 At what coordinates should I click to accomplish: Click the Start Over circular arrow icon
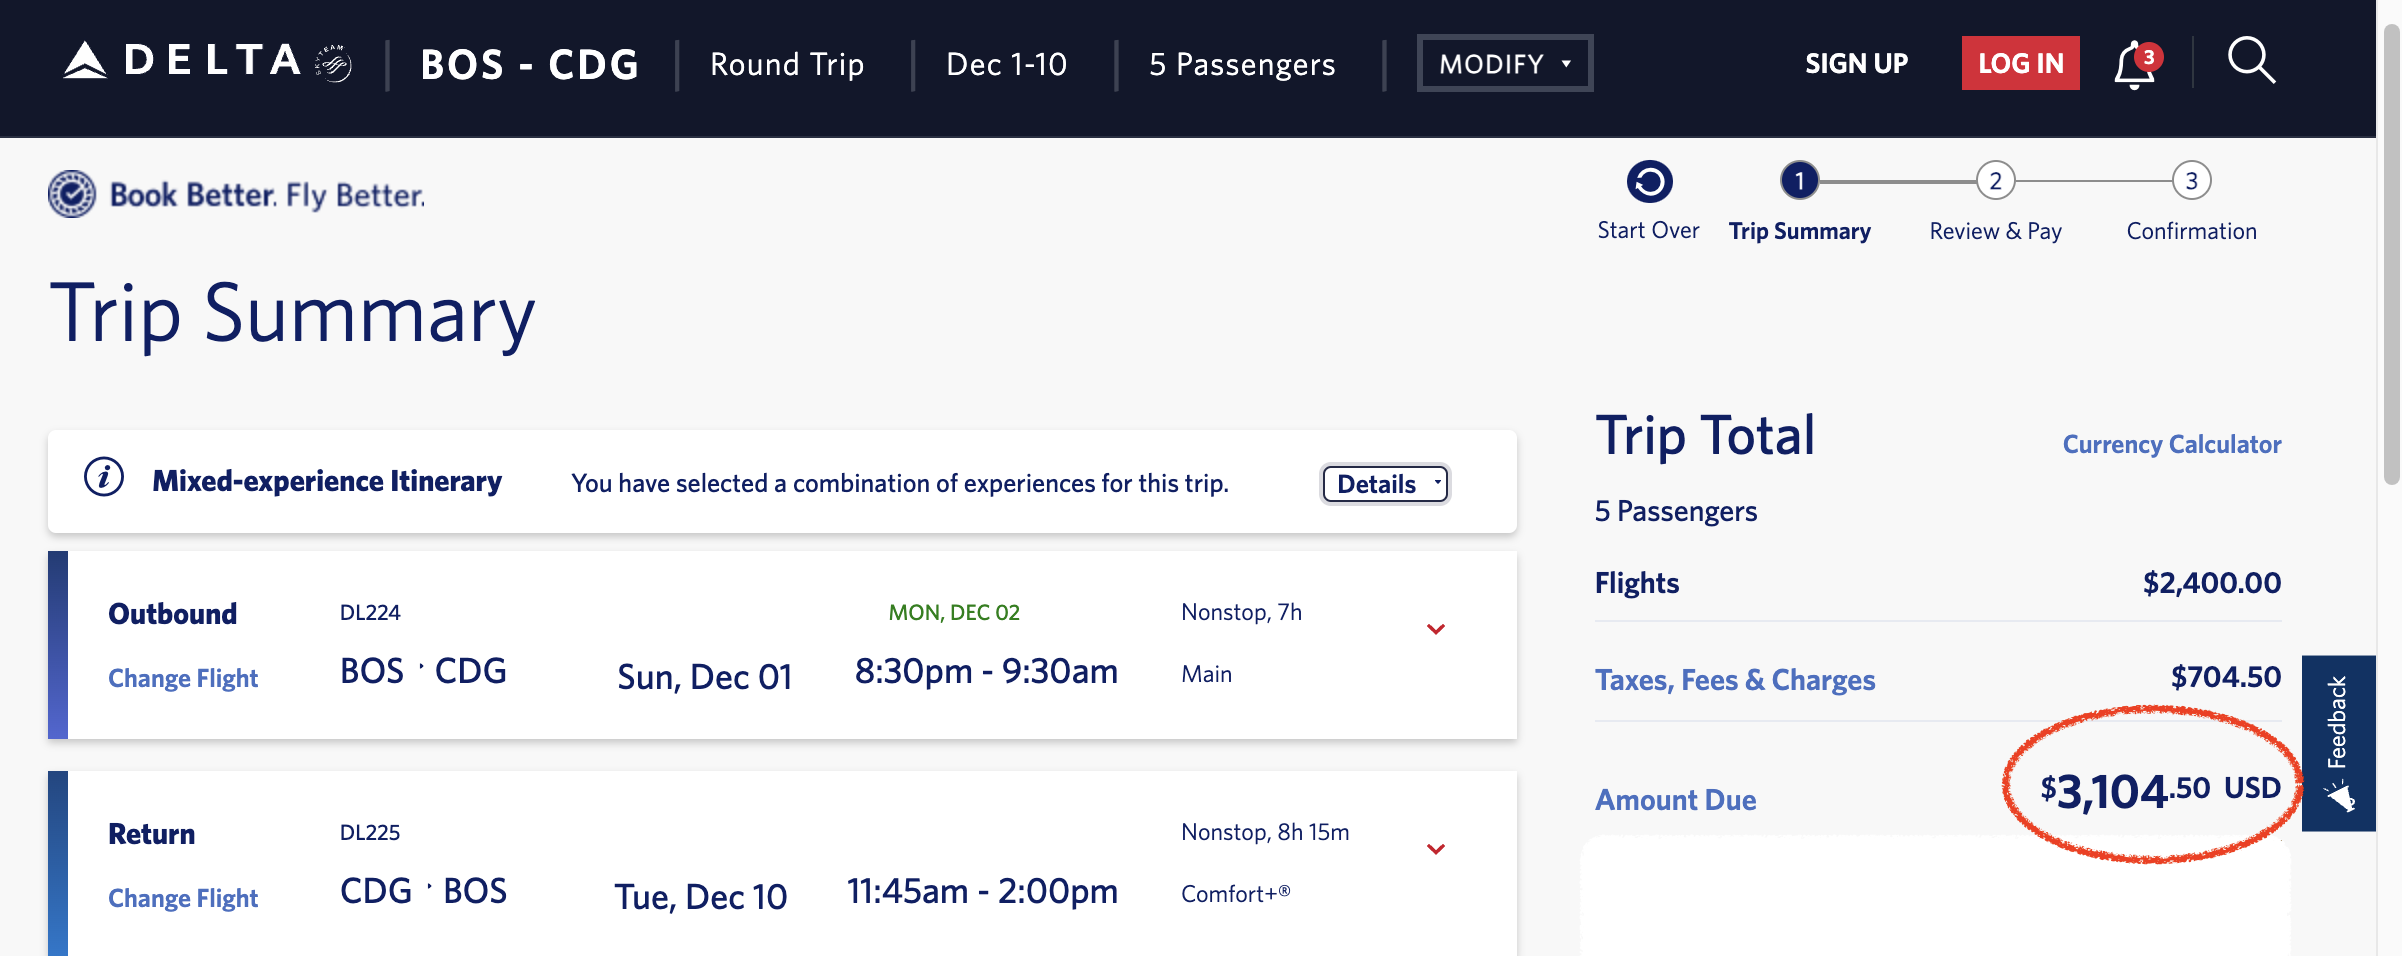click(1649, 182)
